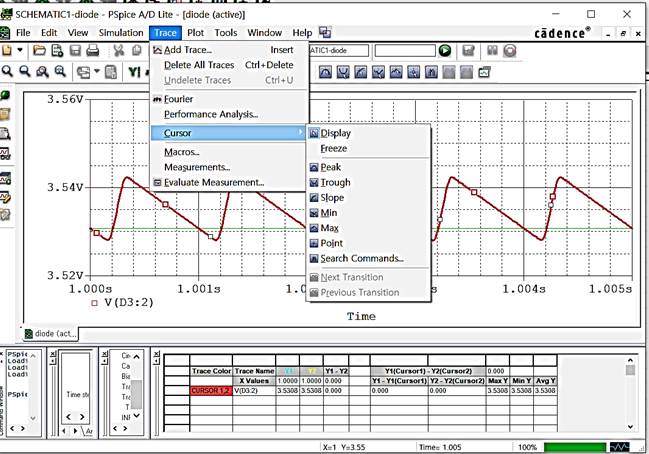Choose Macros... from the Trace menu
The width and height of the screenshot is (649, 454).
[x=228, y=152]
